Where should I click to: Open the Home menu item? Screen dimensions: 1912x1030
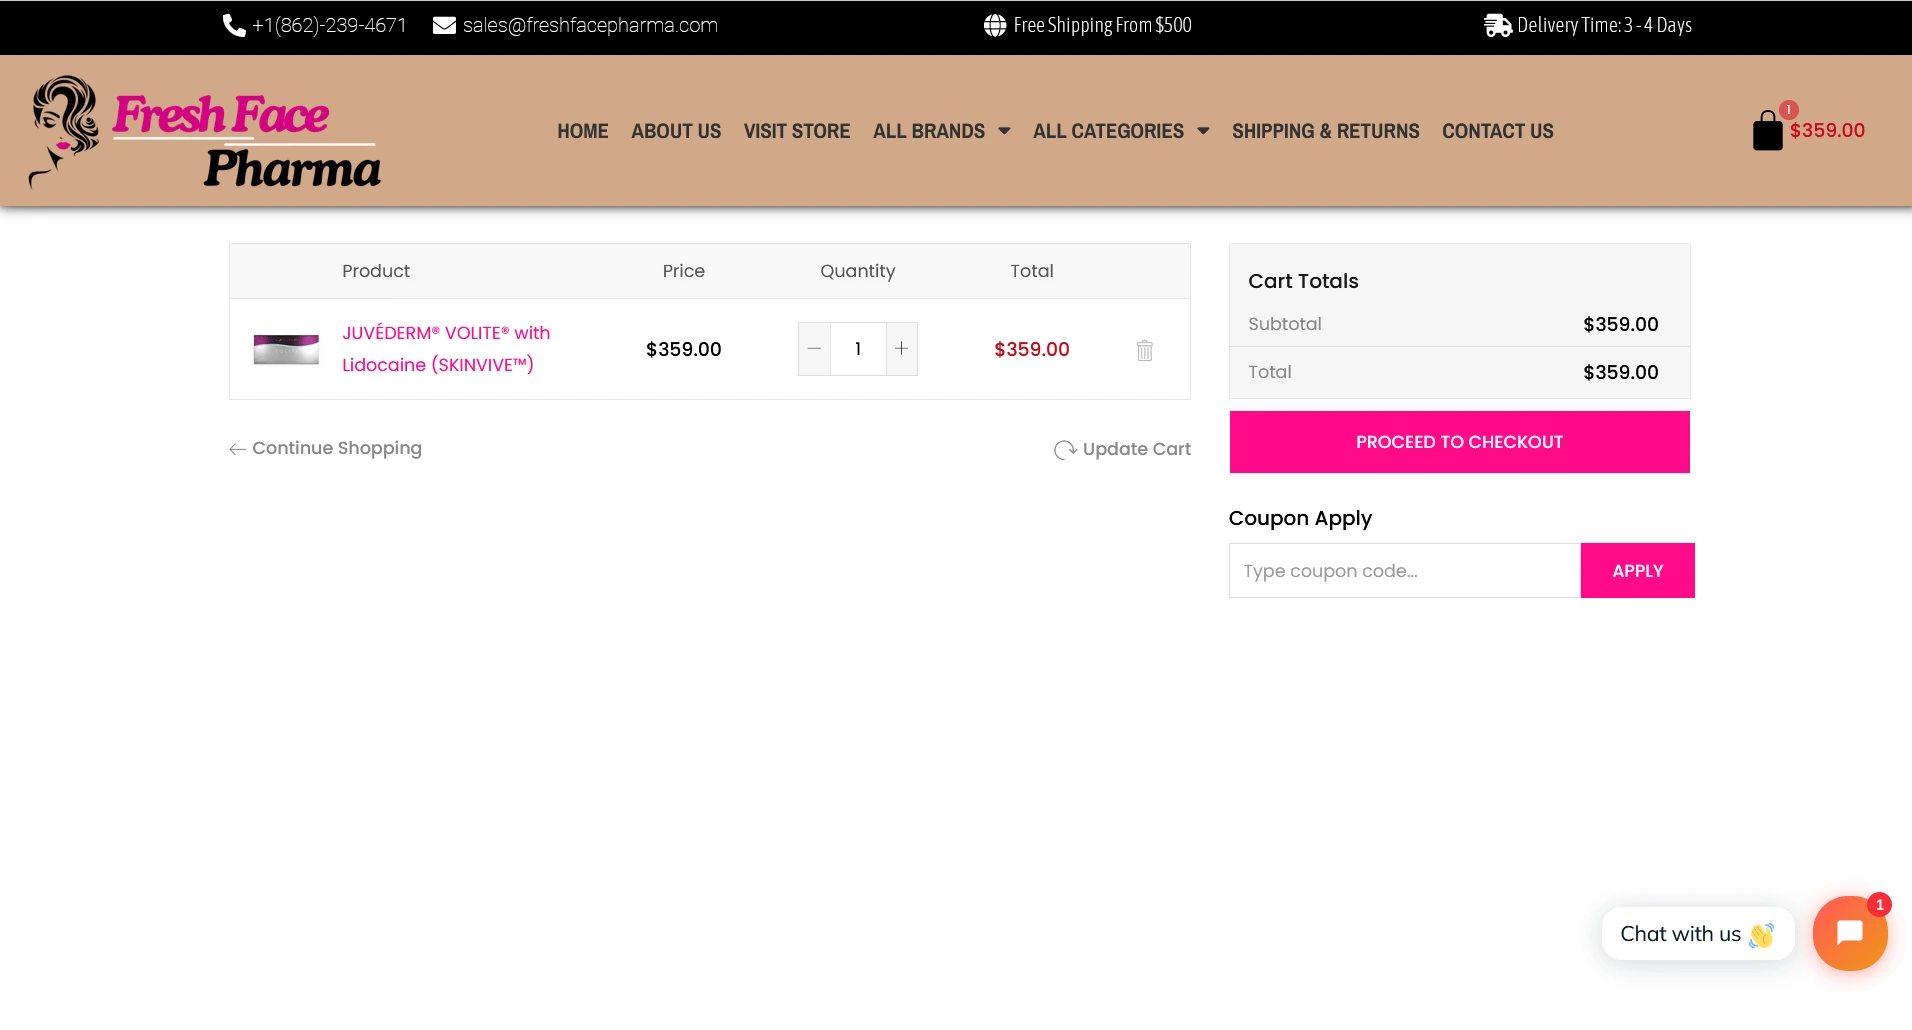[583, 131]
